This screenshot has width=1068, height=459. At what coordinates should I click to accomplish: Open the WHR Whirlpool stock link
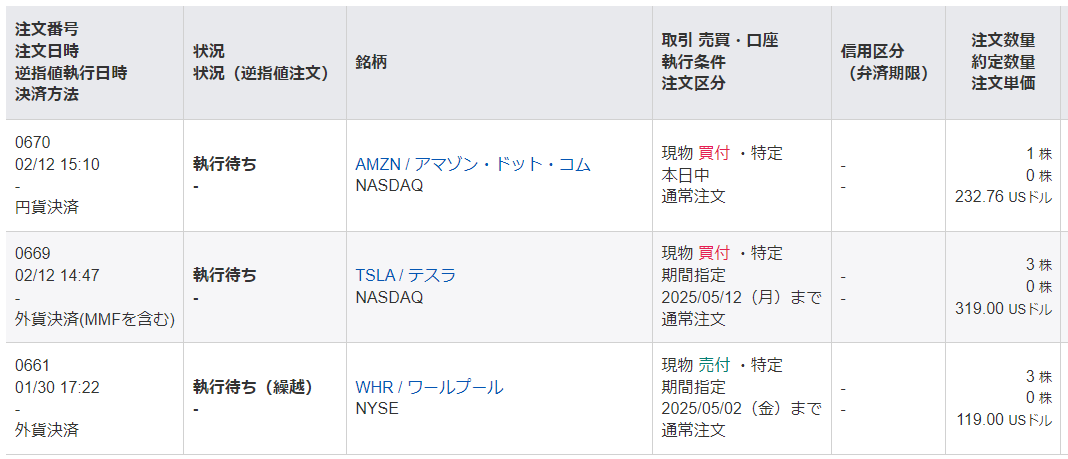click(x=429, y=387)
